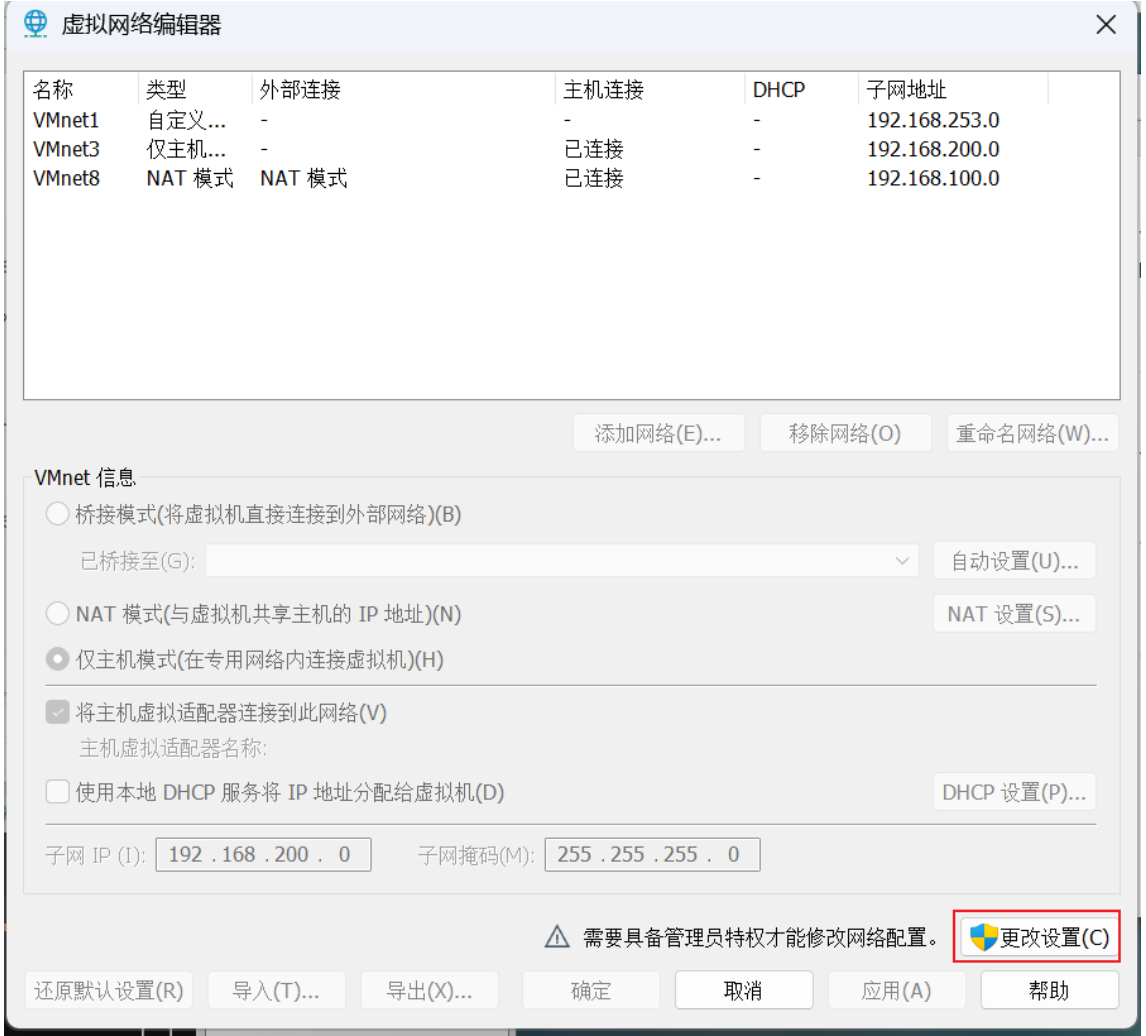Viewport: 1146px width, 1036px height.
Task: Click the 子网 IP field
Action: (x=263, y=854)
